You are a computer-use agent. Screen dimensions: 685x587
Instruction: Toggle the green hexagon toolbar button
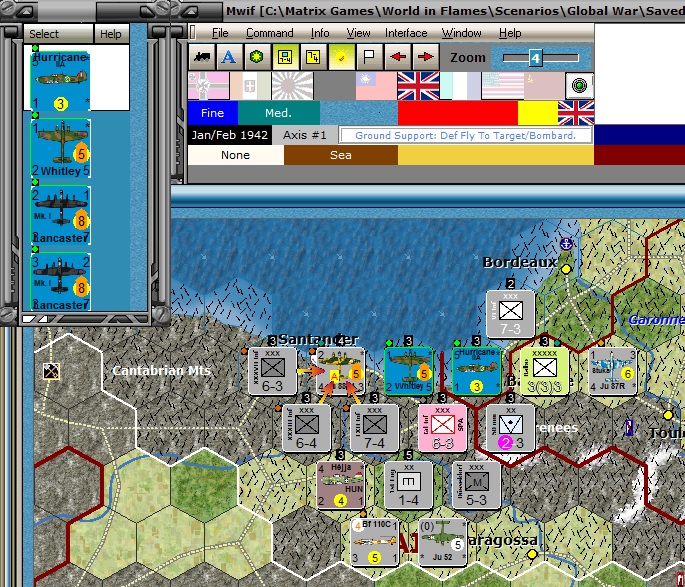pyautogui.click(x=256, y=57)
